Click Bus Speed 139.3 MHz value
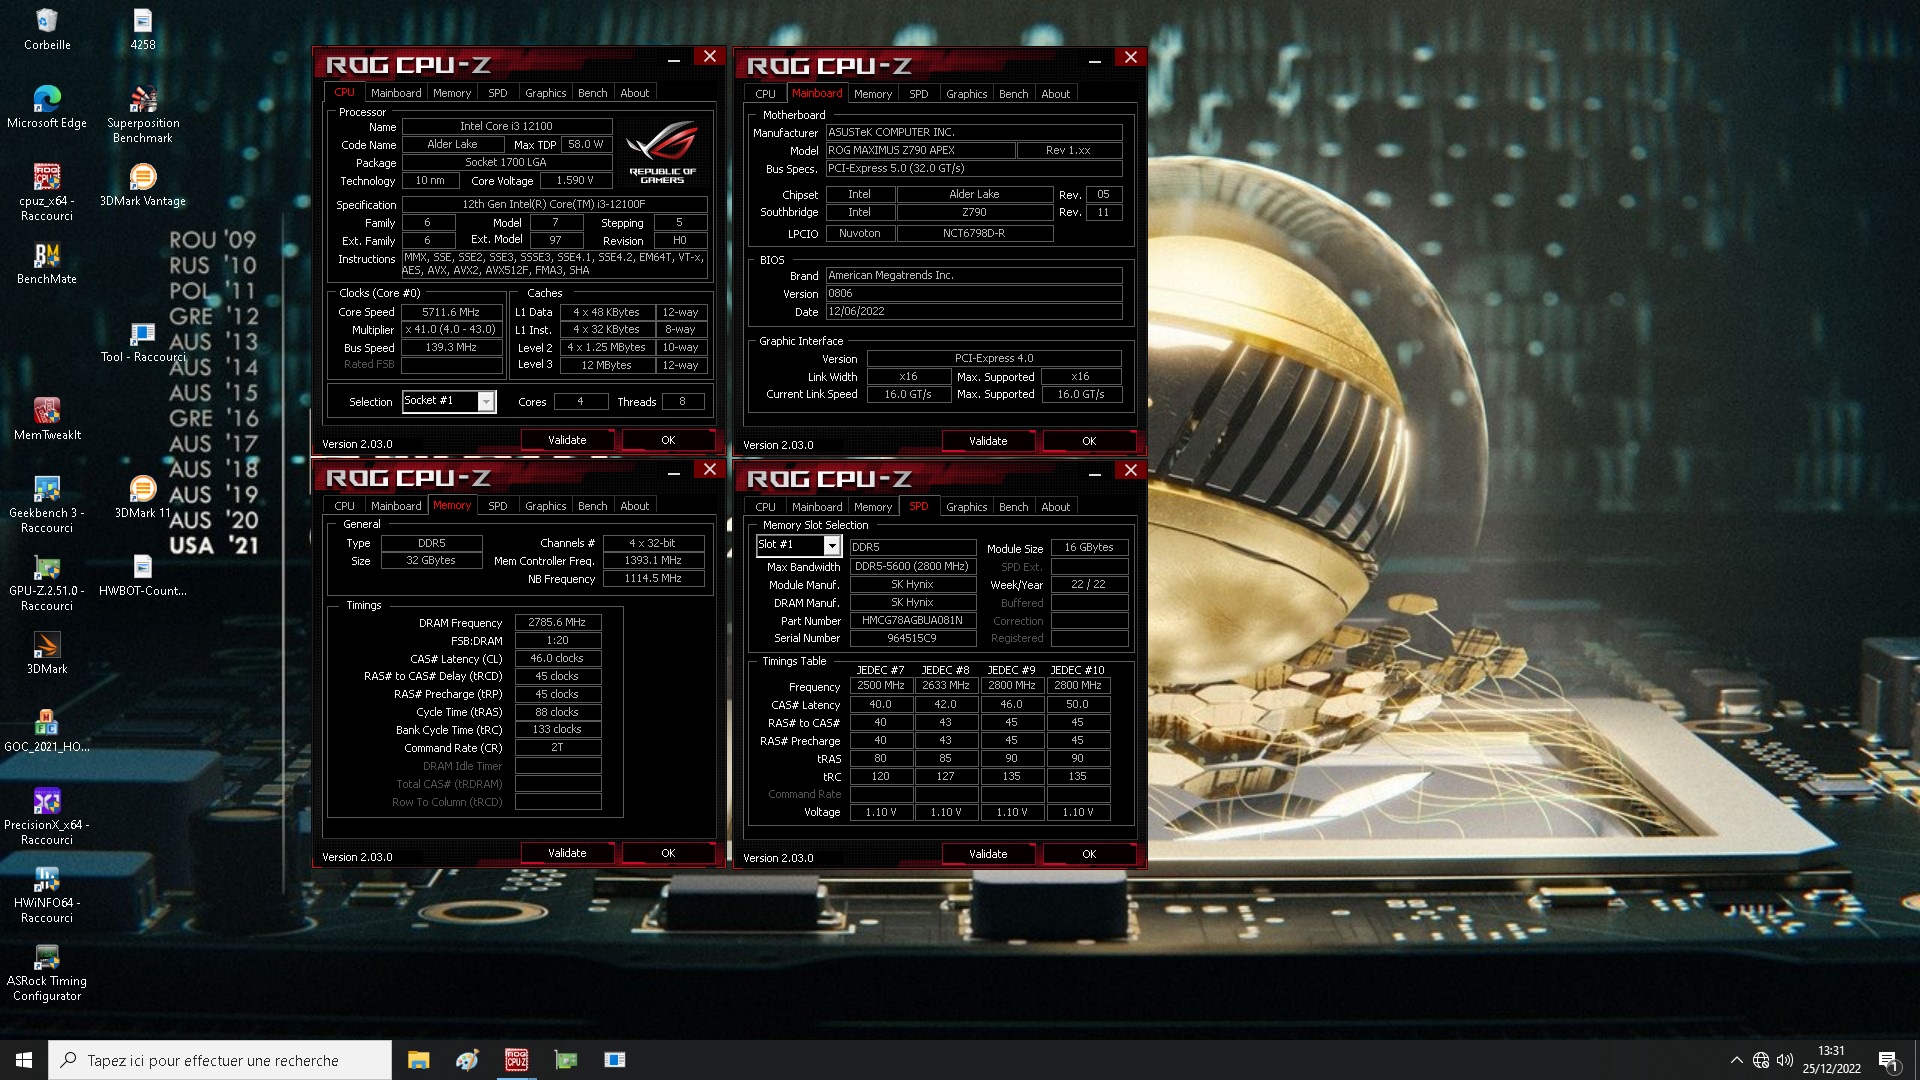Image resolution: width=1920 pixels, height=1080 pixels. (x=452, y=347)
